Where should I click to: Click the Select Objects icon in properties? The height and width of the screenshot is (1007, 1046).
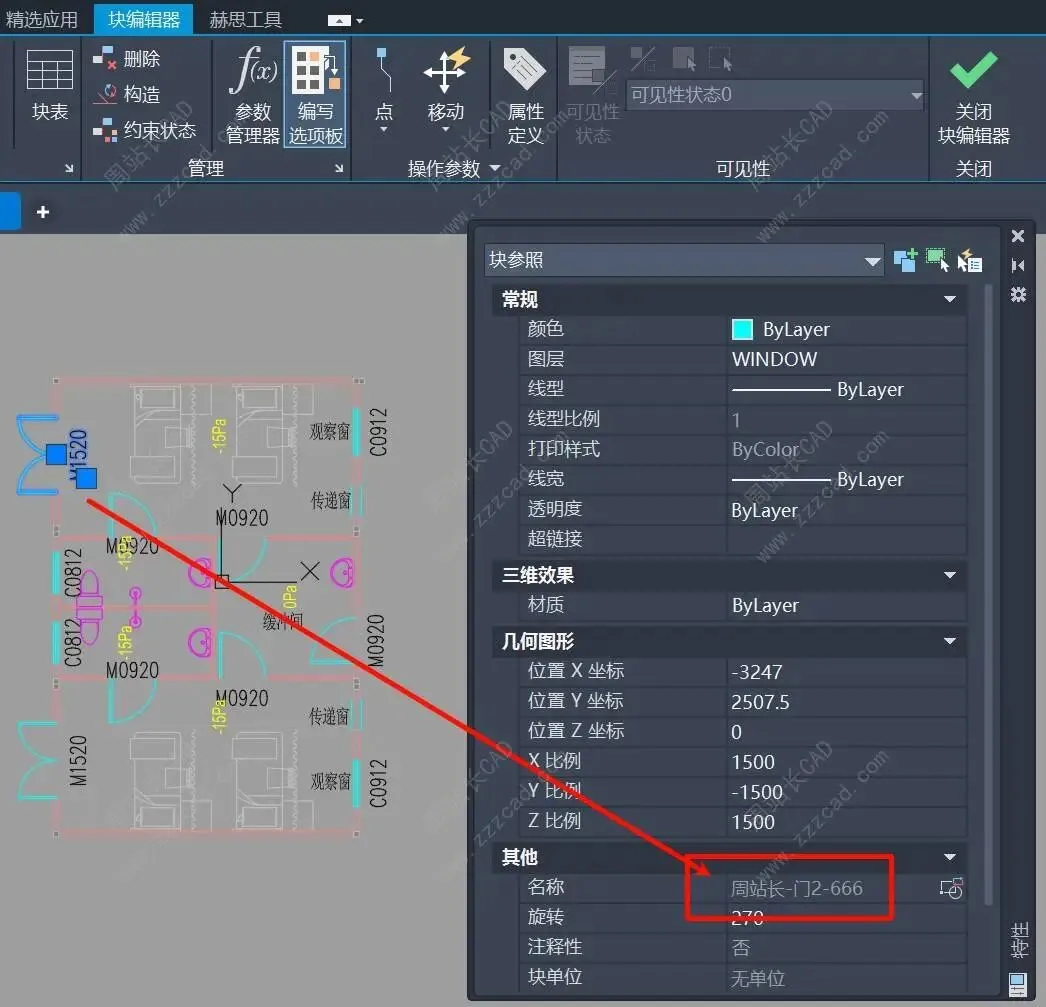[x=937, y=260]
